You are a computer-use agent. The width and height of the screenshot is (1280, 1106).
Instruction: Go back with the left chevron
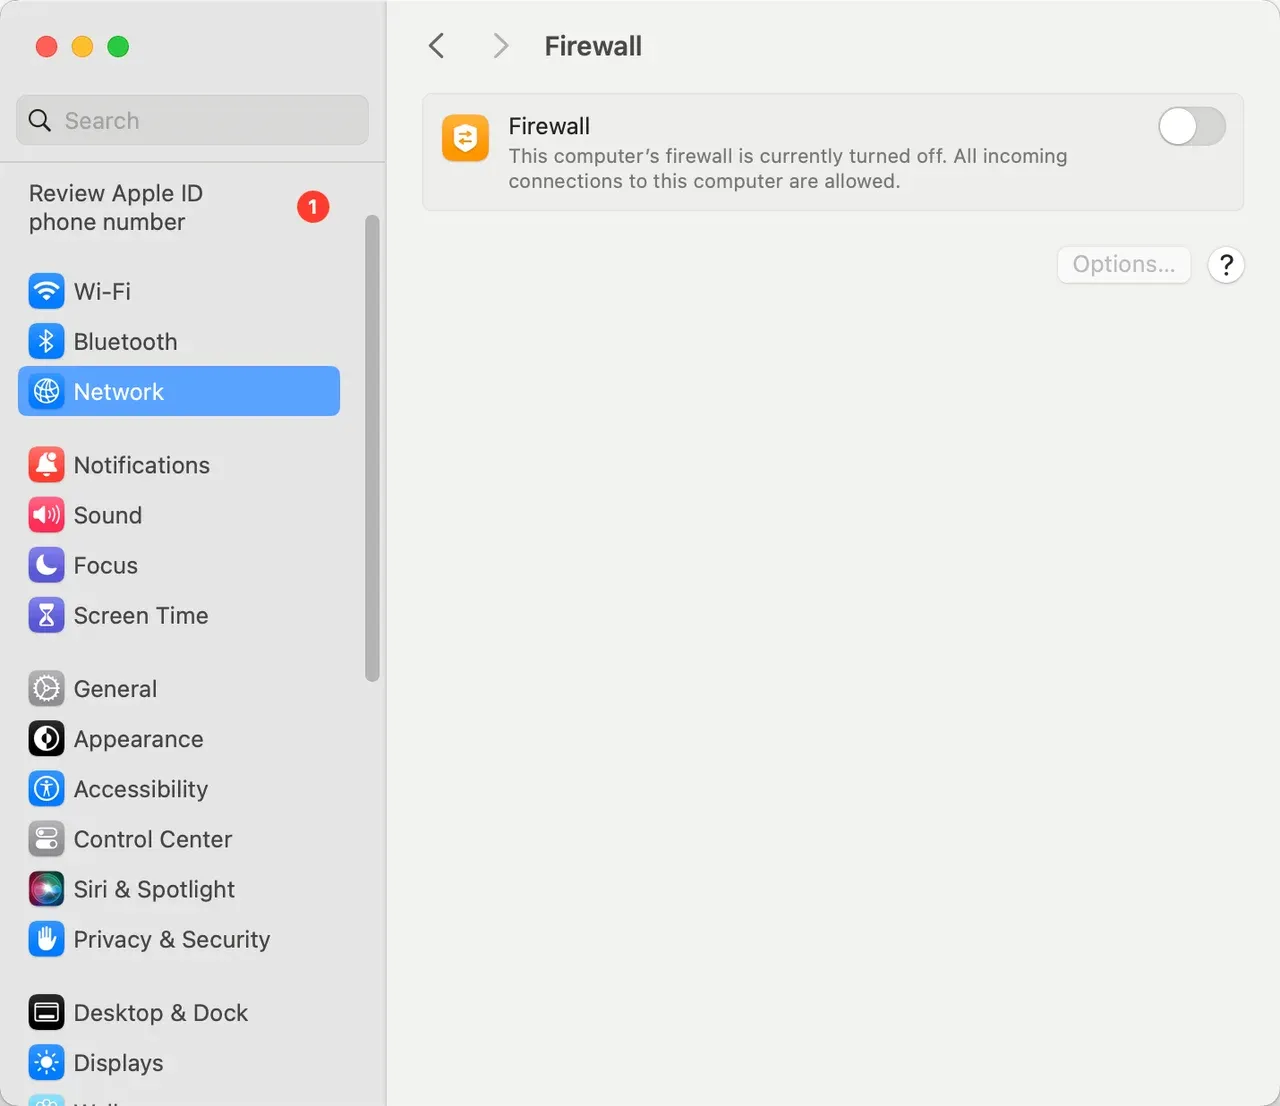436,46
